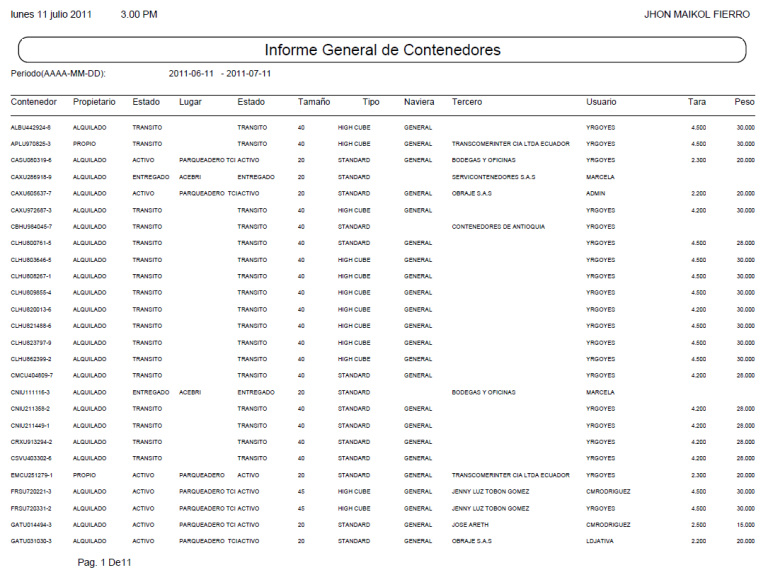The height and width of the screenshot is (575, 768).
Task: Click the Periodo(AAAA-MM-DD) label
Action: click(58, 74)
